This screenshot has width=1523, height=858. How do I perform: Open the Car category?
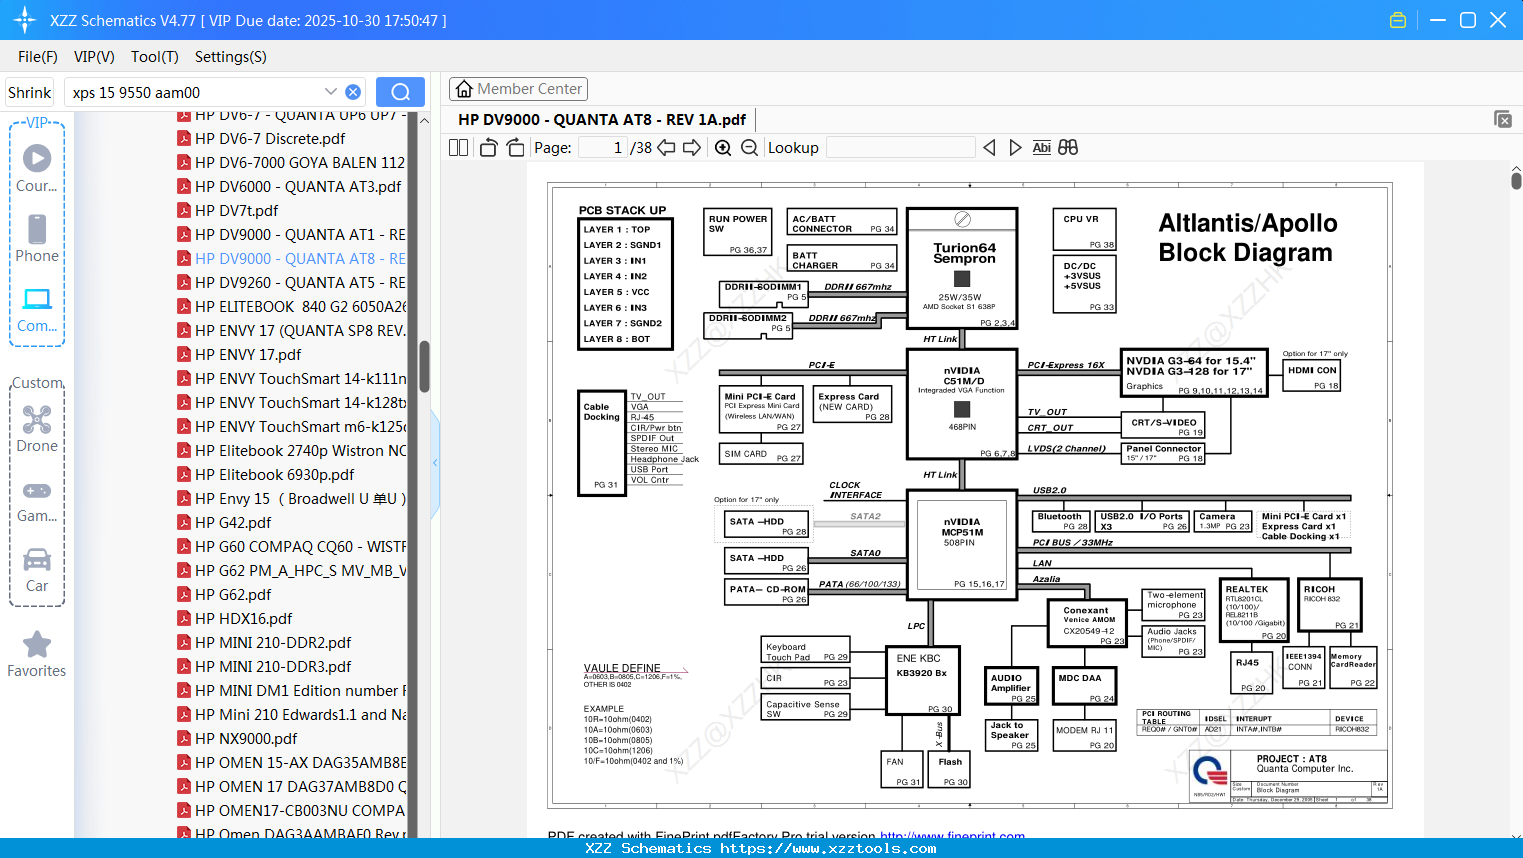click(x=37, y=570)
